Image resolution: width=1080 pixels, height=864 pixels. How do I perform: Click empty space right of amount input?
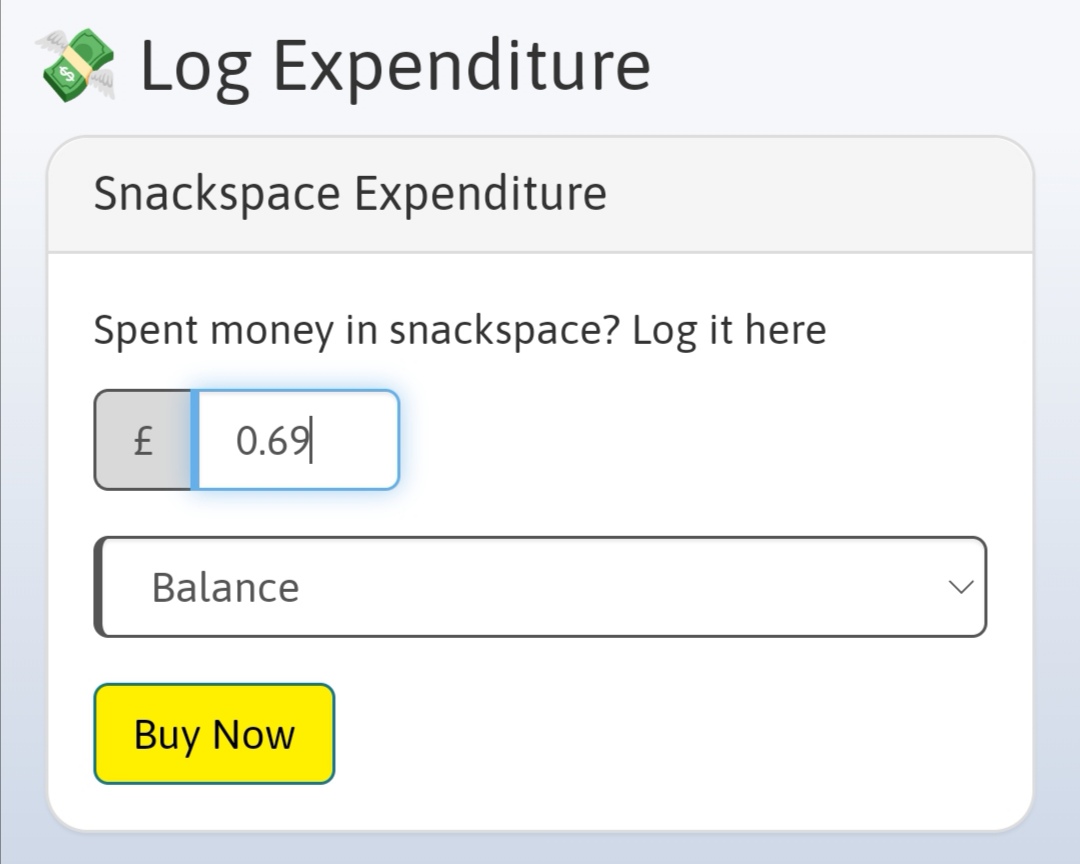(x=689, y=440)
